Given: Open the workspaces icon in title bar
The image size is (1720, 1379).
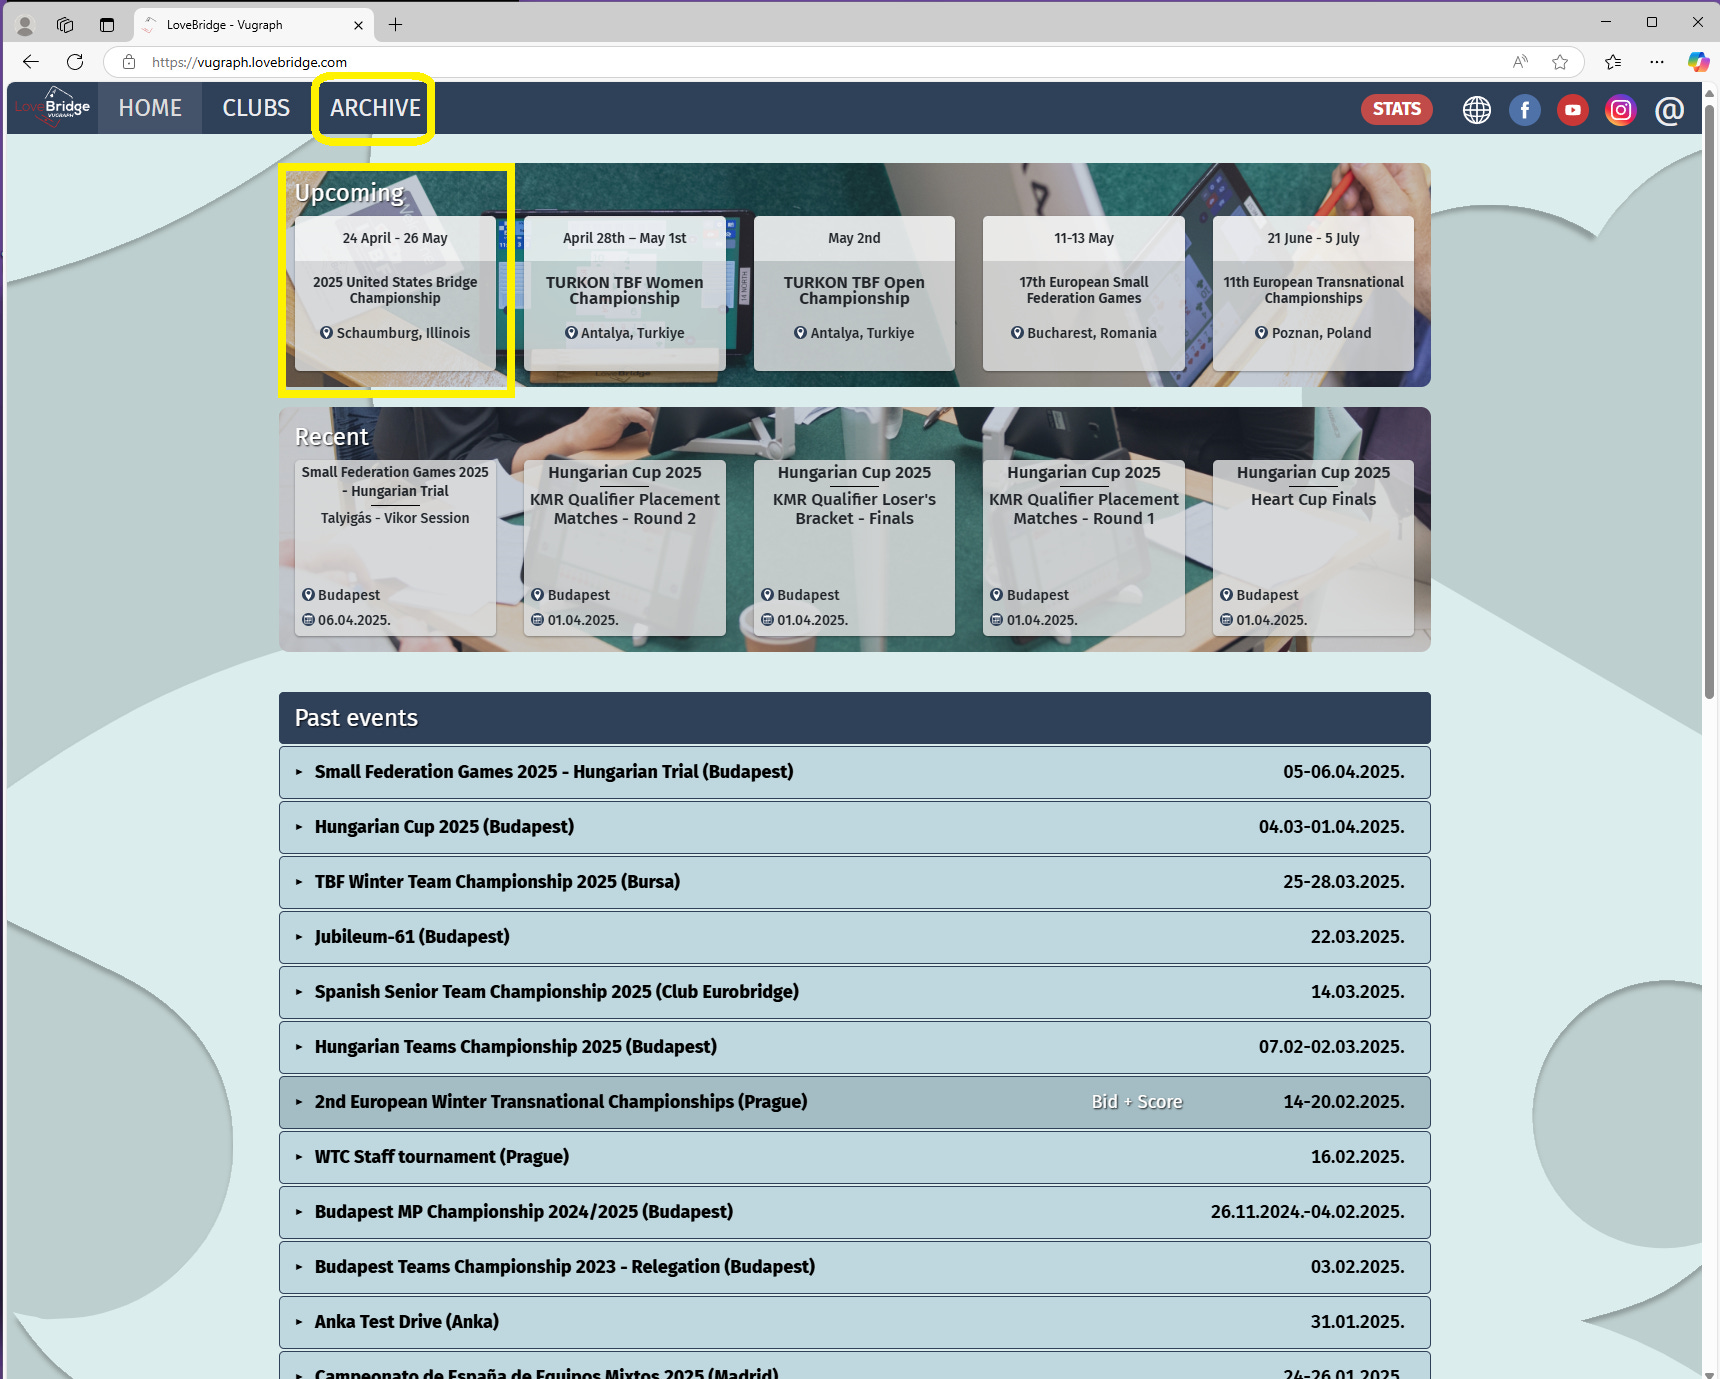Looking at the screenshot, I should 65,25.
